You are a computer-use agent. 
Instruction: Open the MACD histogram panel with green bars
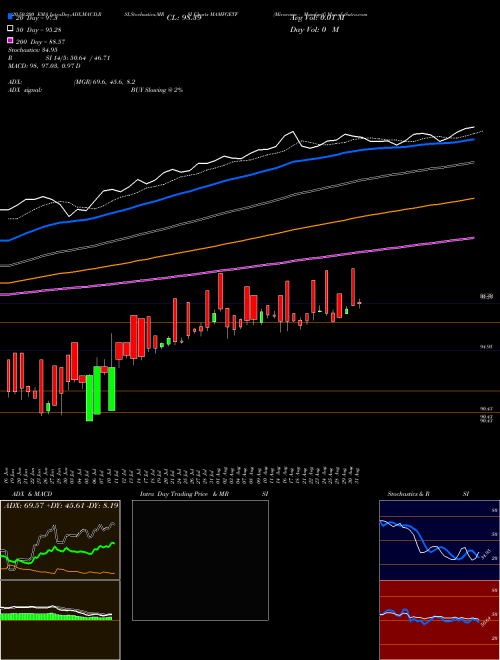tap(60, 620)
